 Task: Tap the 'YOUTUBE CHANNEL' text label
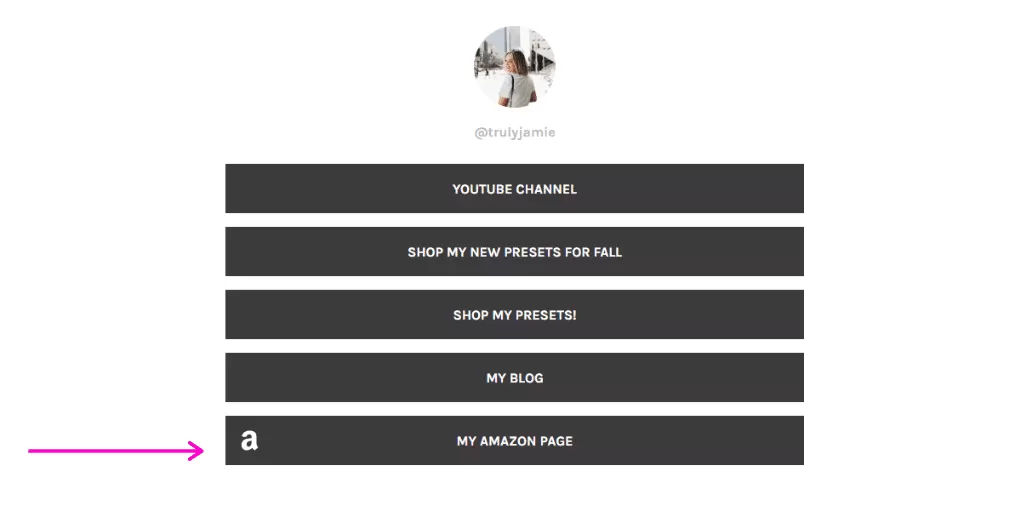(514, 189)
